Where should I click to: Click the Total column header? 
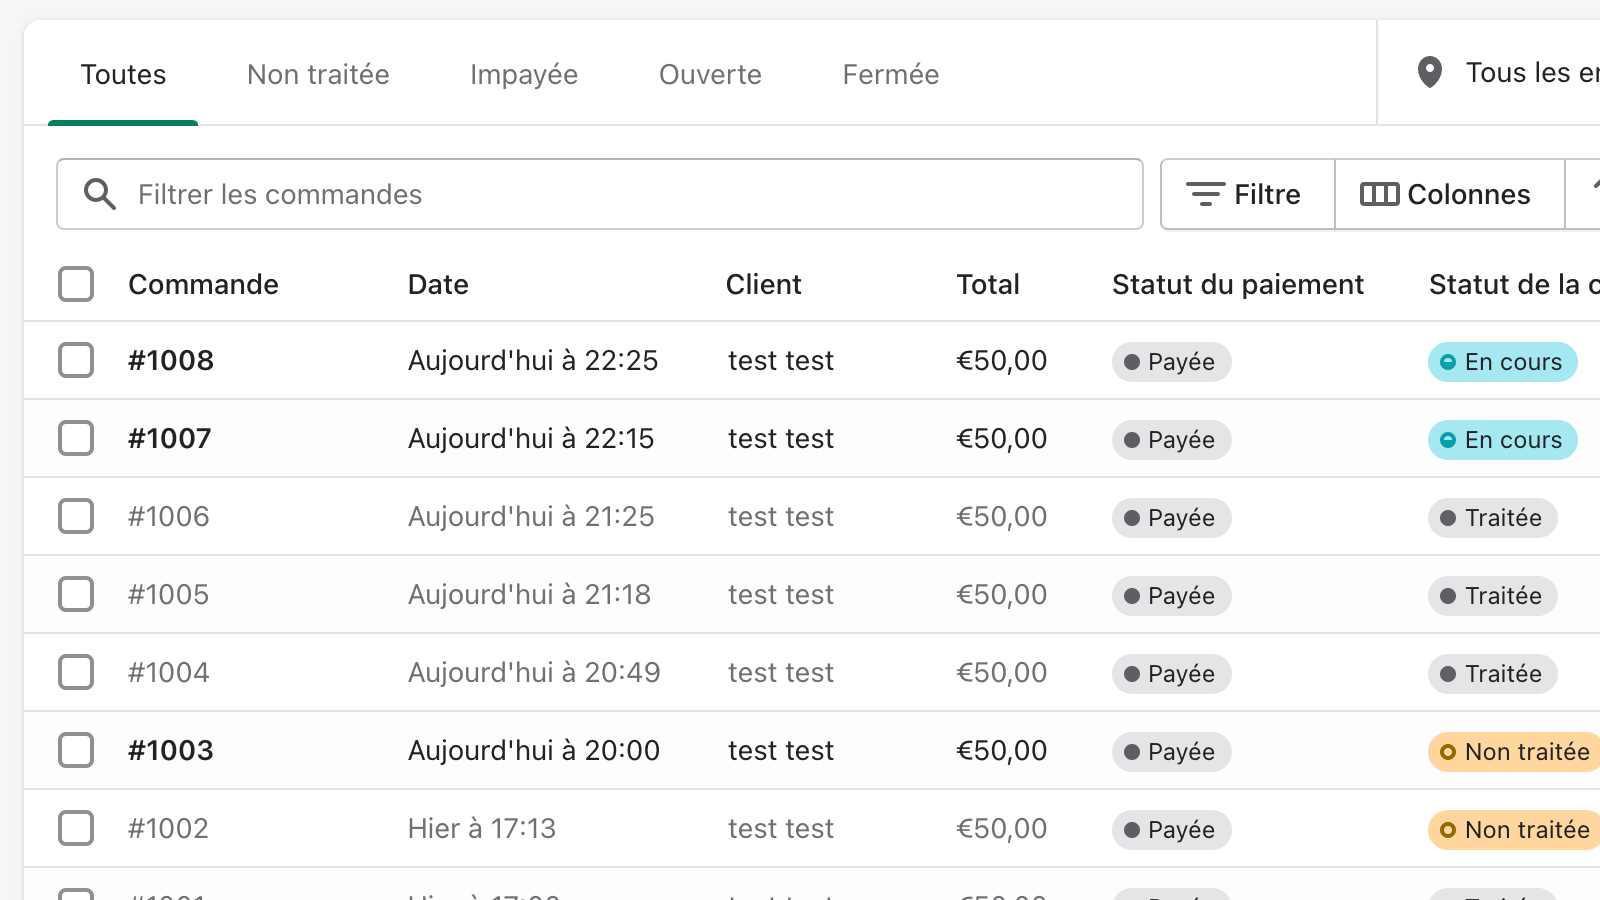(x=988, y=284)
